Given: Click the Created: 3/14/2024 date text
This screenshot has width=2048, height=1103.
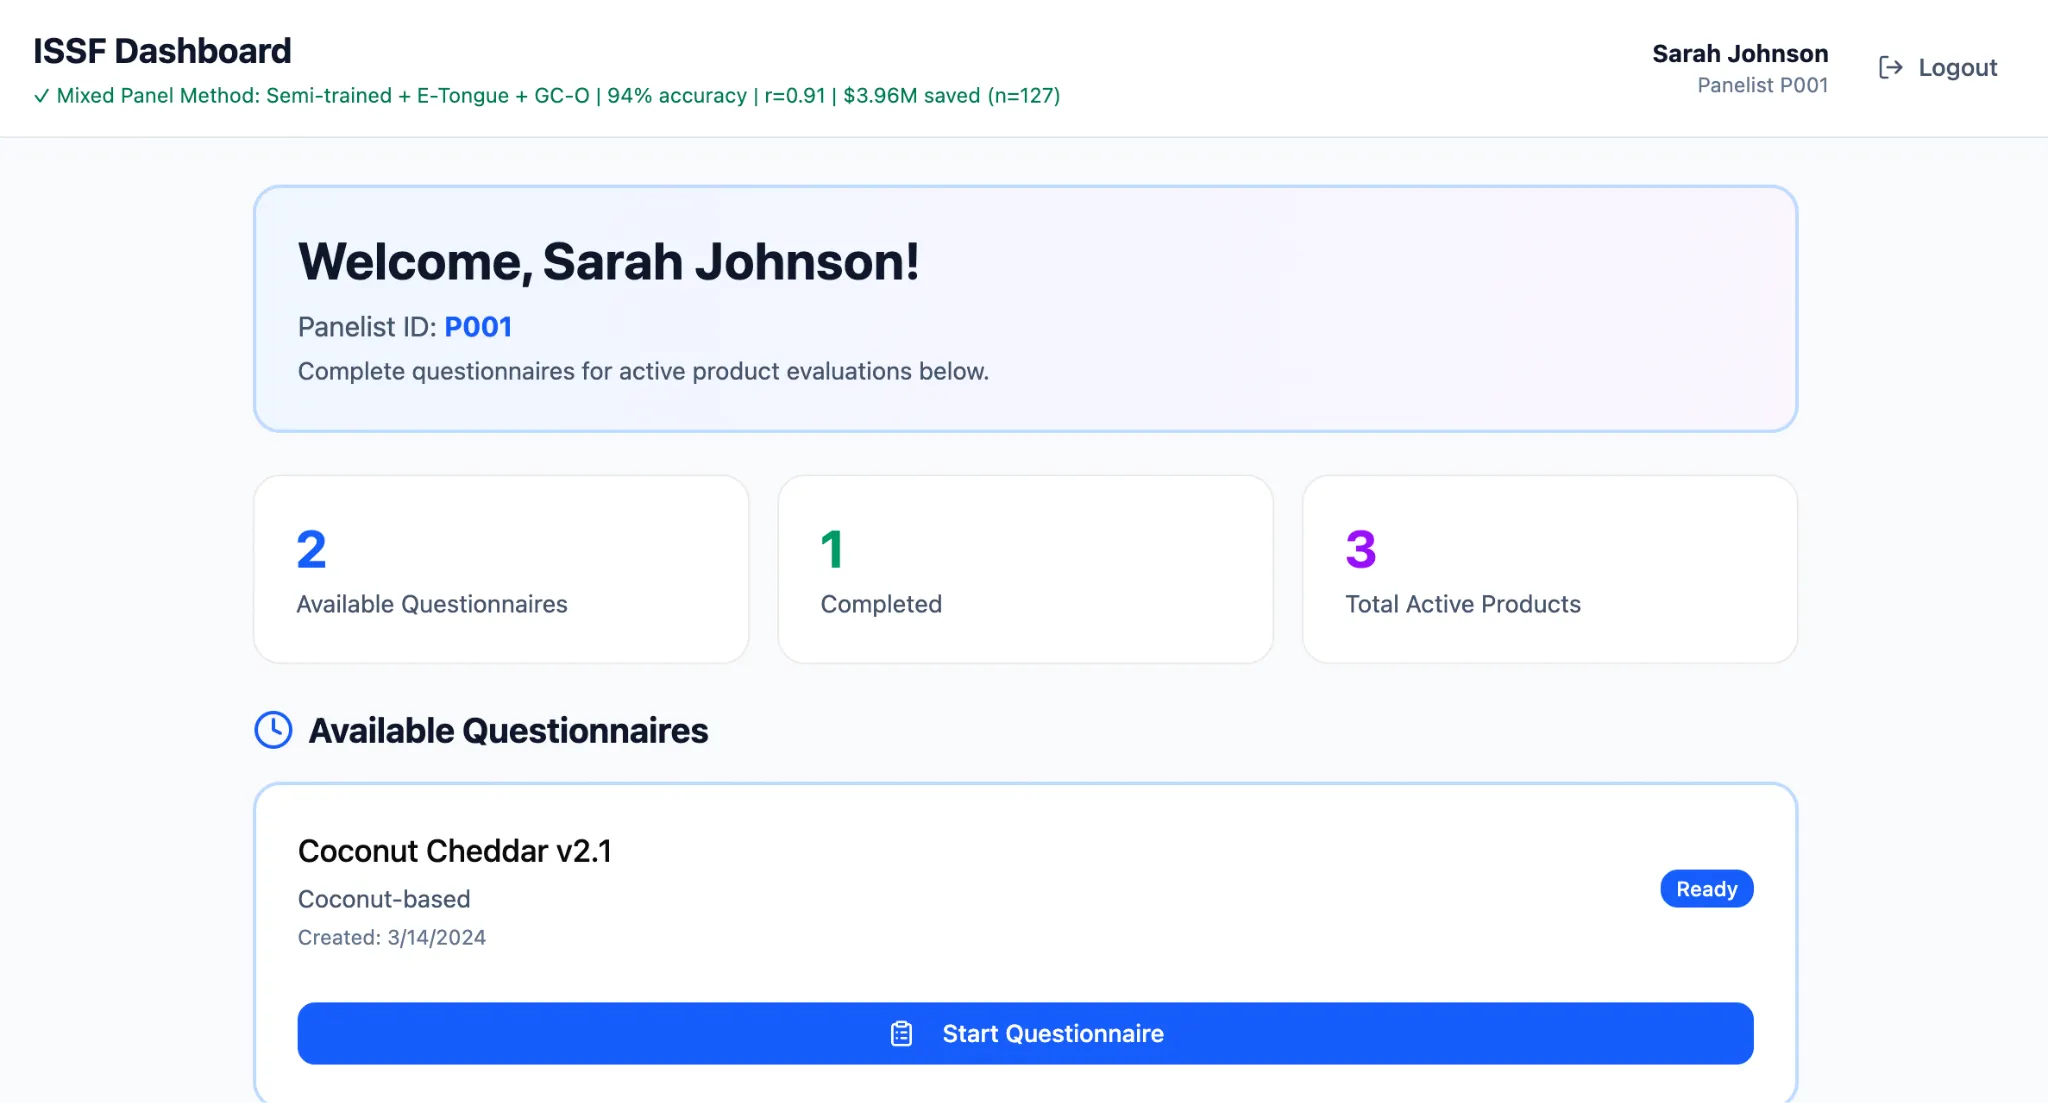Looking at the screenshot, I should (x=392, y=937).
